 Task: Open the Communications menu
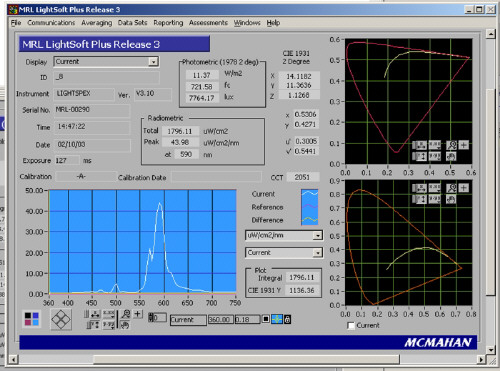coord(51,23)
